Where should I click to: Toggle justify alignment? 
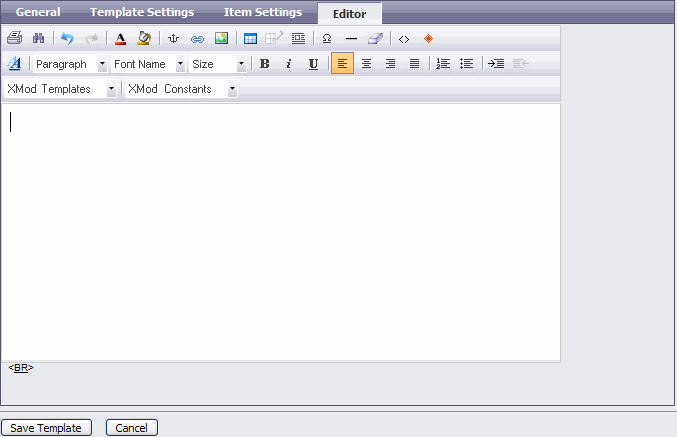click(x=414, y=63)
